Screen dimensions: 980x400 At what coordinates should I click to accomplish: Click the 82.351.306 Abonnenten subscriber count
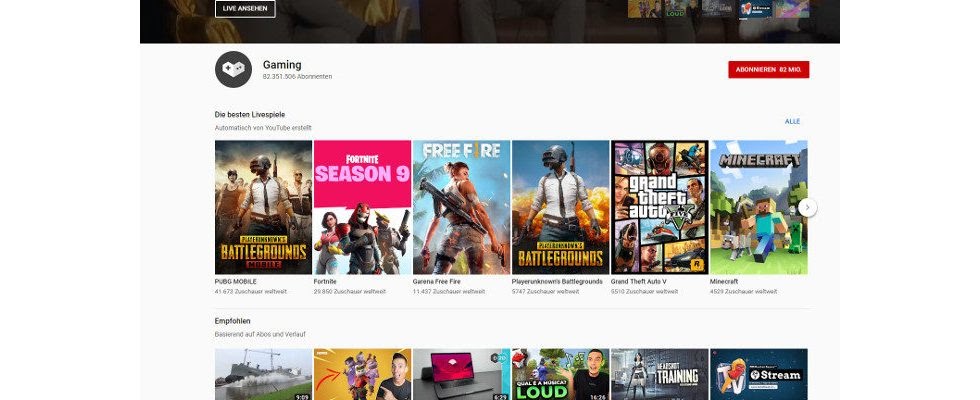(x=298, y=77)
